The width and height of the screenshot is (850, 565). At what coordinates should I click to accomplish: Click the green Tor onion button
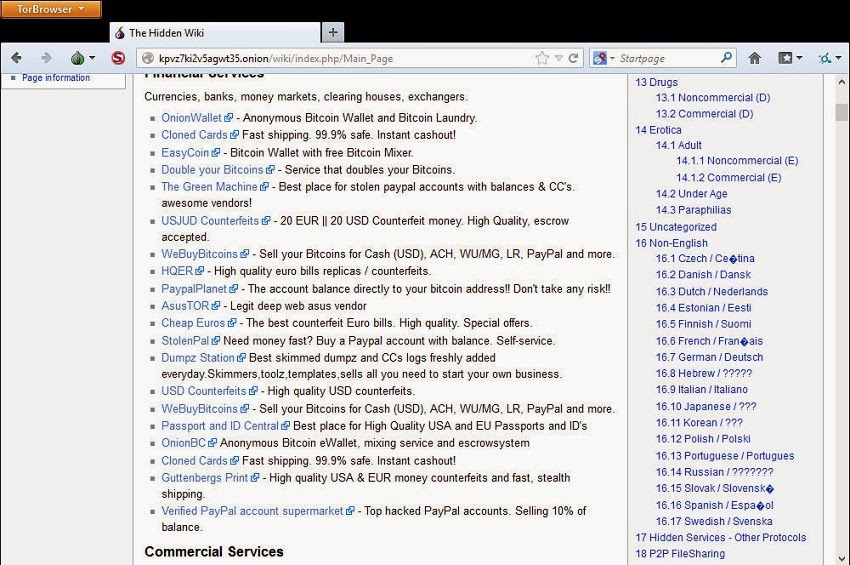coord(78,58)
